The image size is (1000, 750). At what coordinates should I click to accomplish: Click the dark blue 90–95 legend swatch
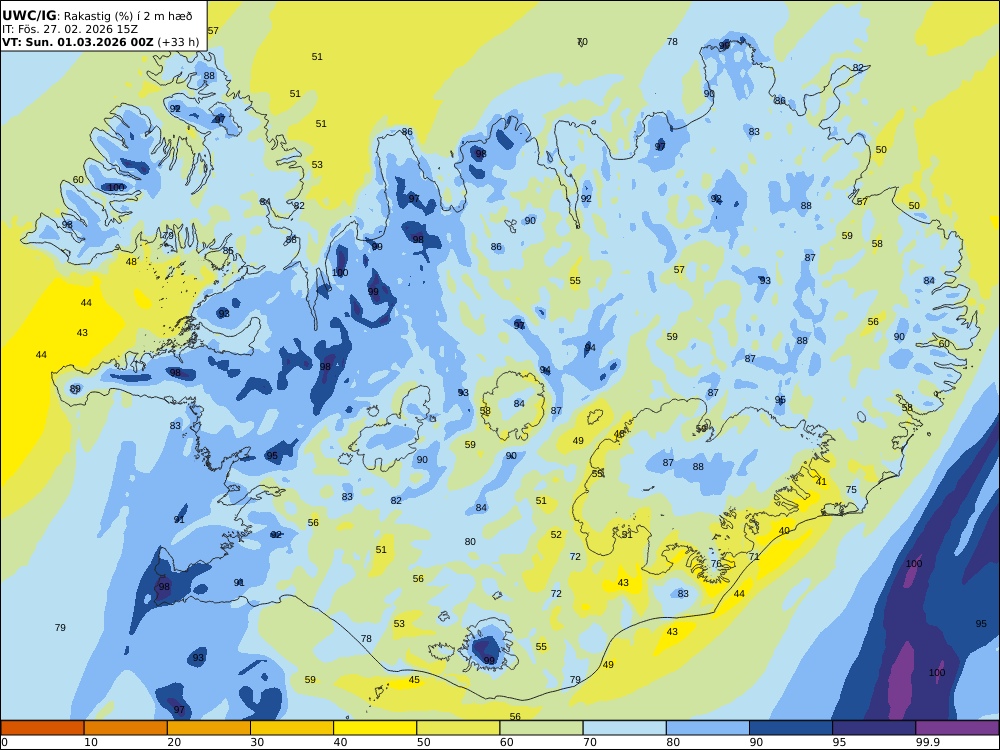click(x=791, y=728)
